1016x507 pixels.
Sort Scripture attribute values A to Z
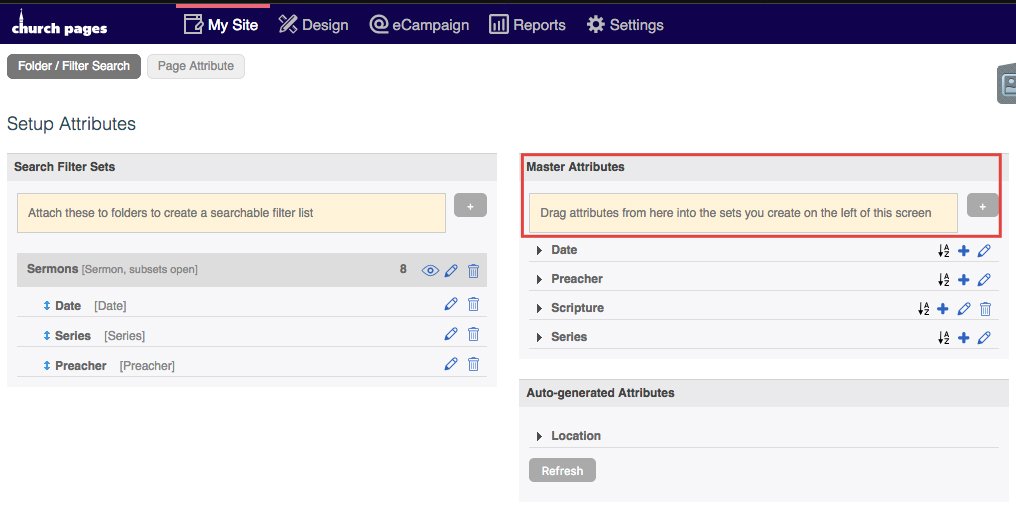click(923, 309)
